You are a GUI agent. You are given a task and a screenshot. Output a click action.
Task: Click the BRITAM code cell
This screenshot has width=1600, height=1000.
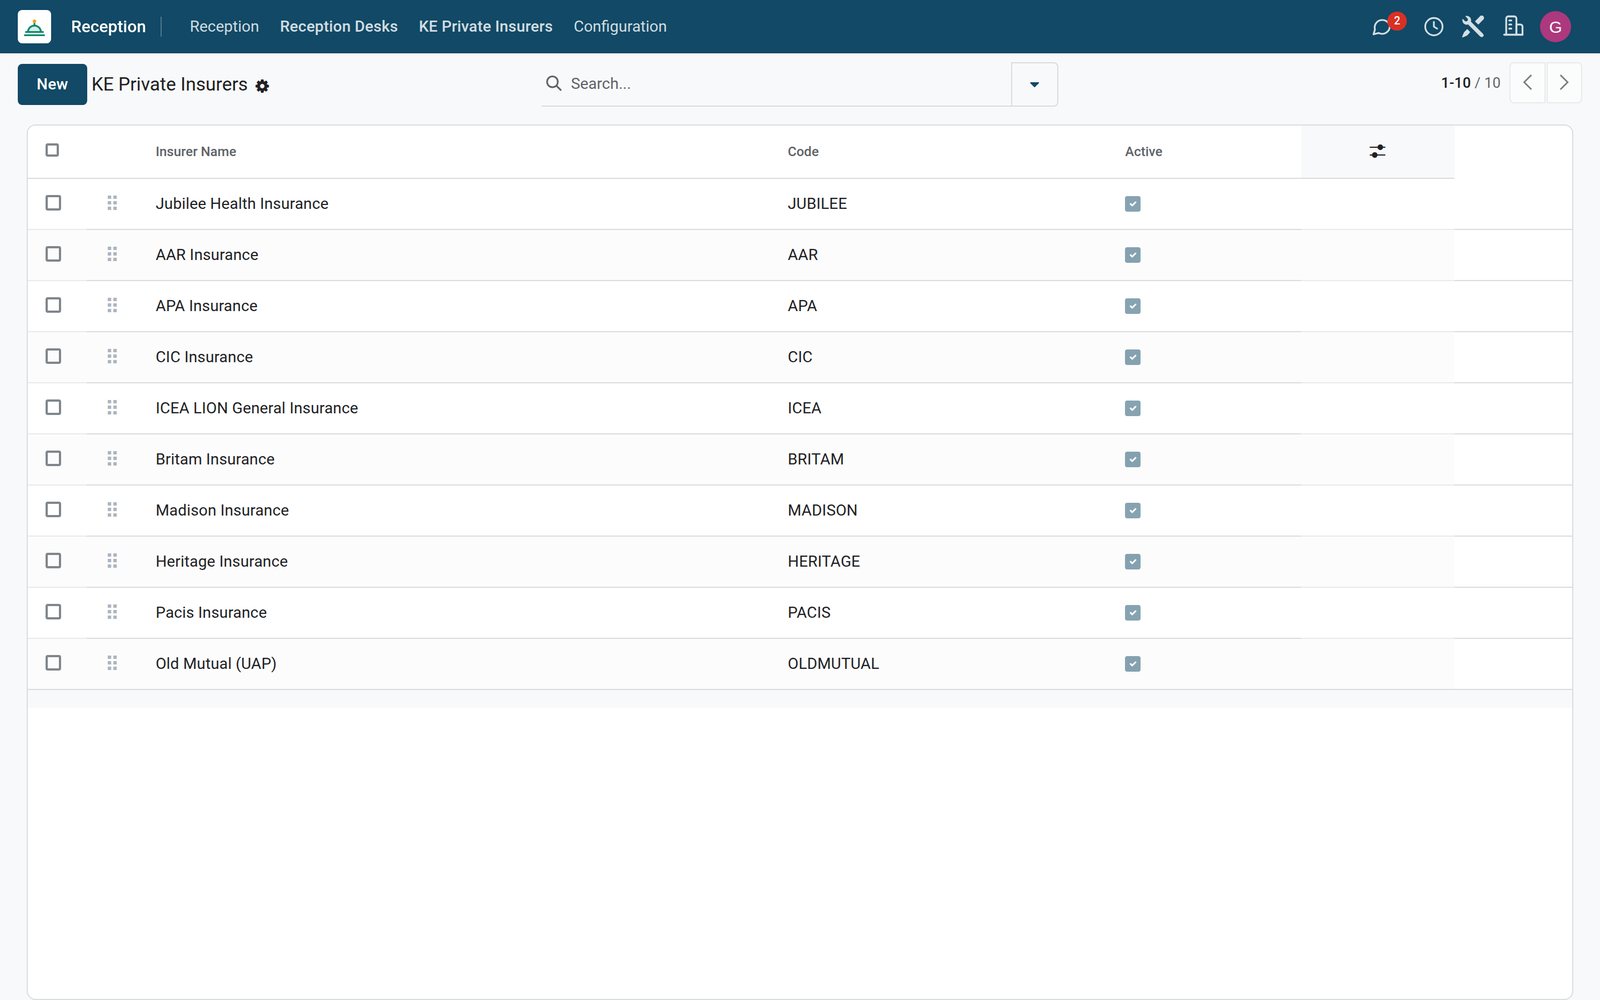point(815,459)
